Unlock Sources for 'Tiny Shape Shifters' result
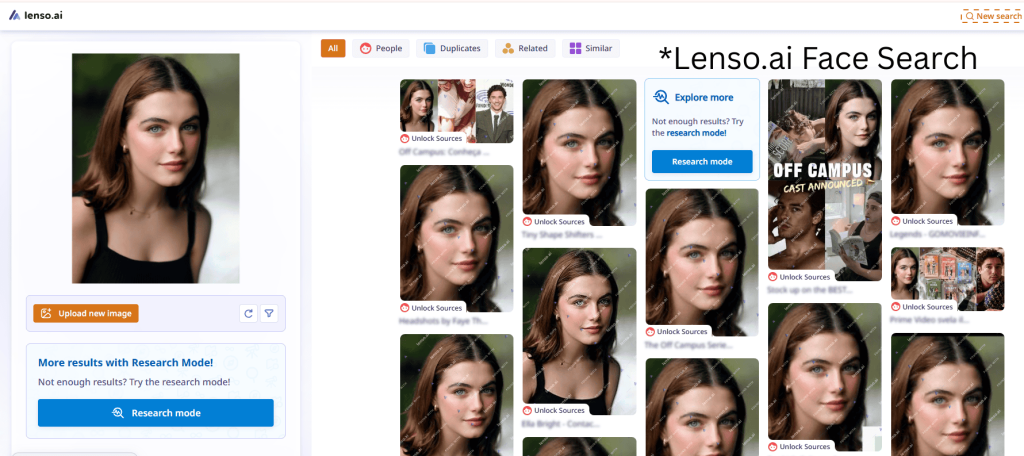Image resolution: width=1024 pixels, height=456 pixels. point(554,221)
